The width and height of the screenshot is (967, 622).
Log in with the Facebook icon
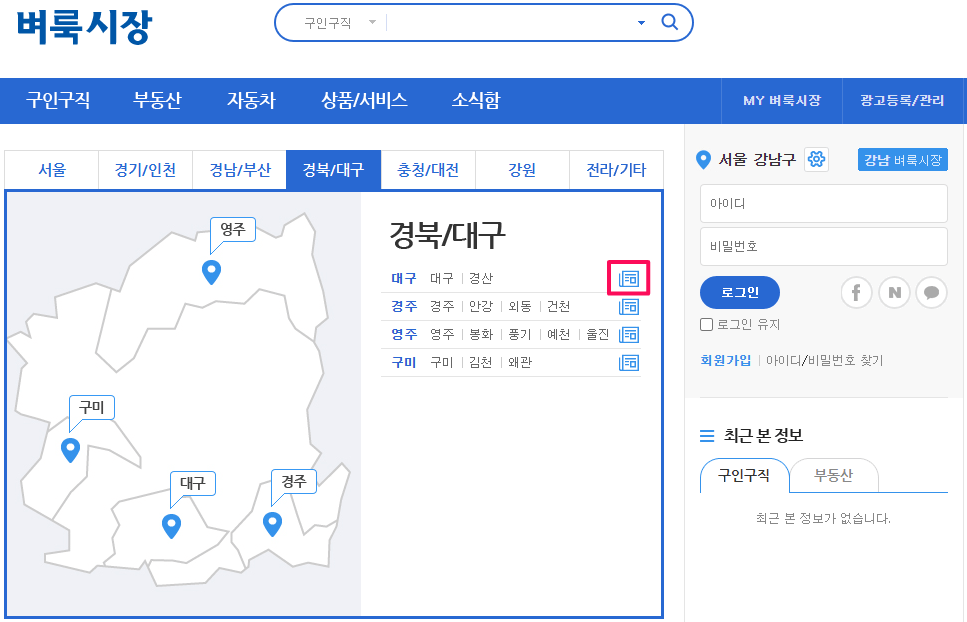(x=856, y=292)
